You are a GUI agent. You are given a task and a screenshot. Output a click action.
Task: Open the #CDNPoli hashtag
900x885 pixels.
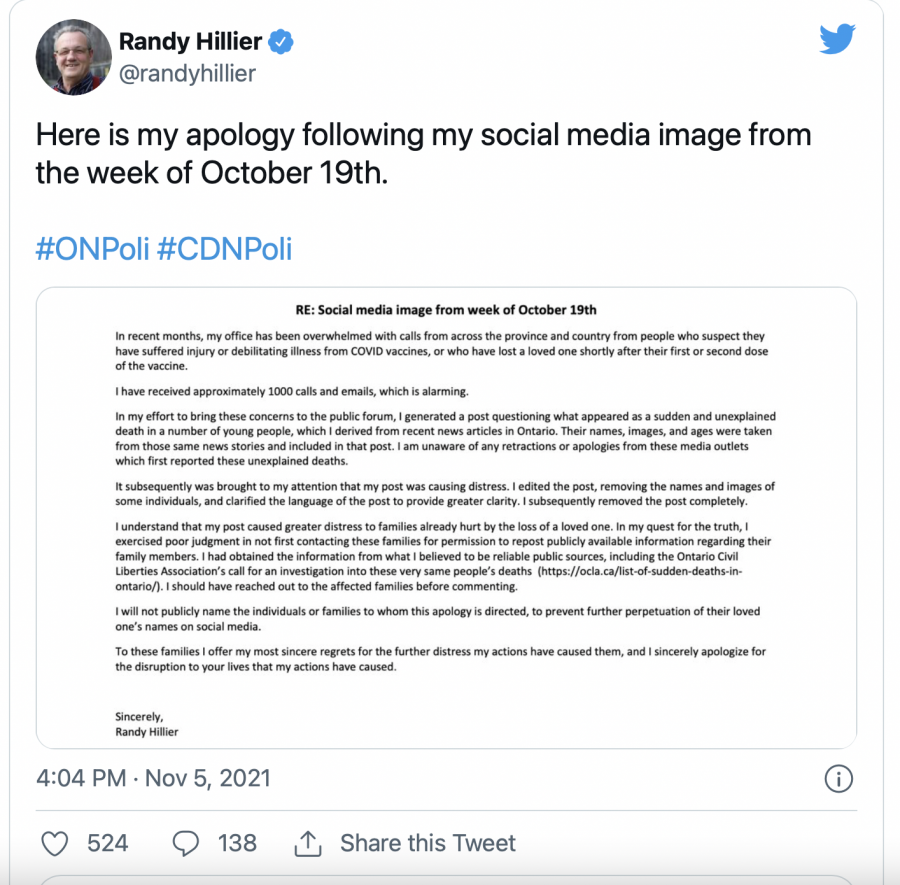tap(224, 248)
